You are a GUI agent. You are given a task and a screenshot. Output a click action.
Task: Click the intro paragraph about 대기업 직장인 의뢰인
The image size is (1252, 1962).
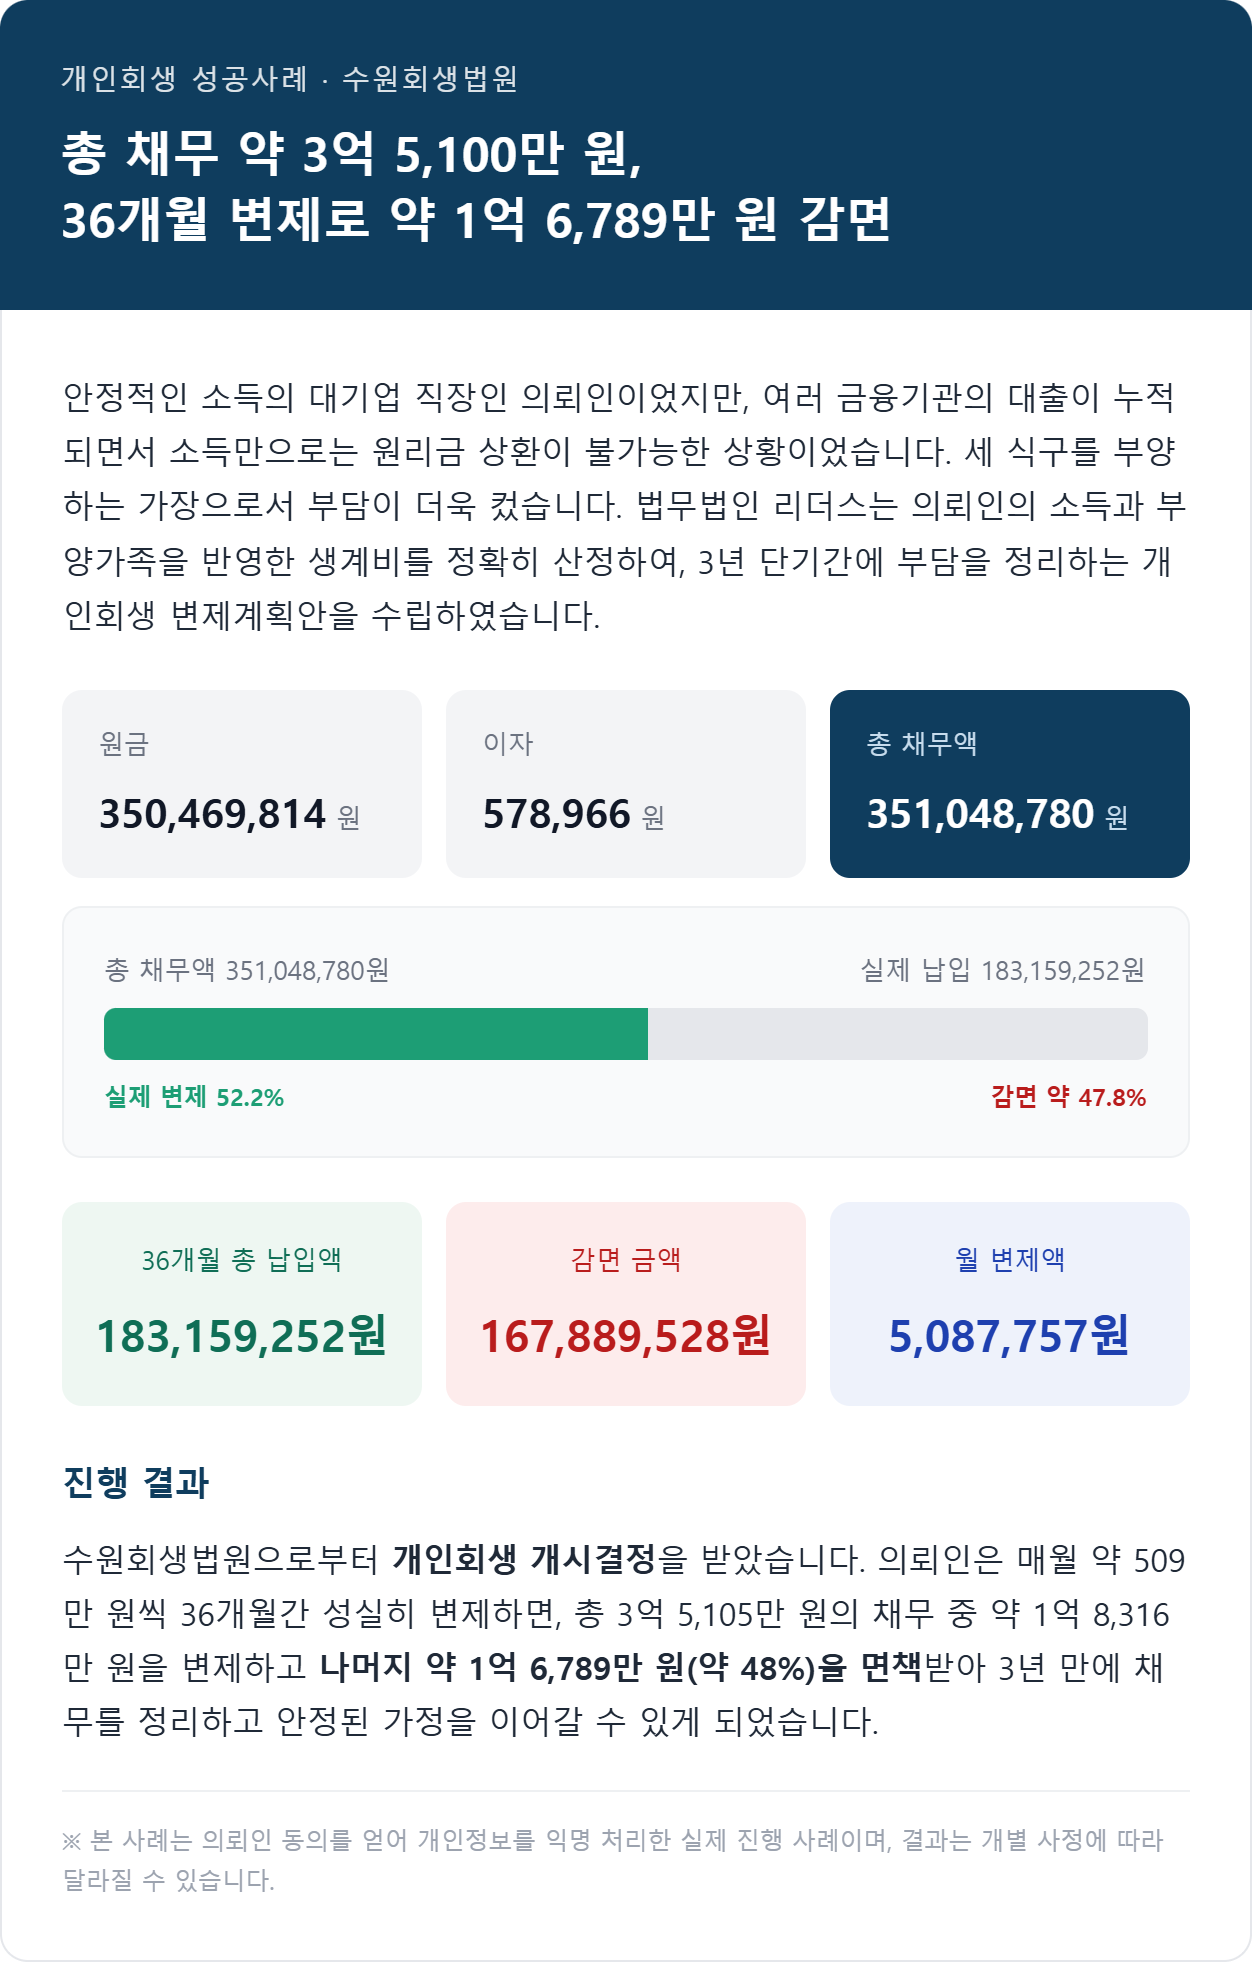click(625, 506)
